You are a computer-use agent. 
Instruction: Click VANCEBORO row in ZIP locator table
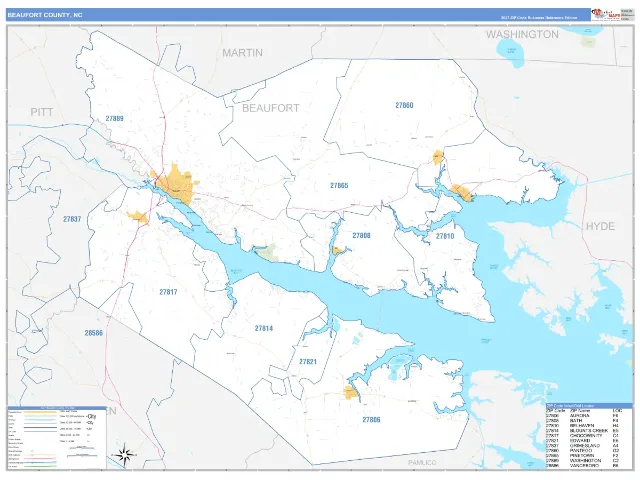[x=585, y=466]
